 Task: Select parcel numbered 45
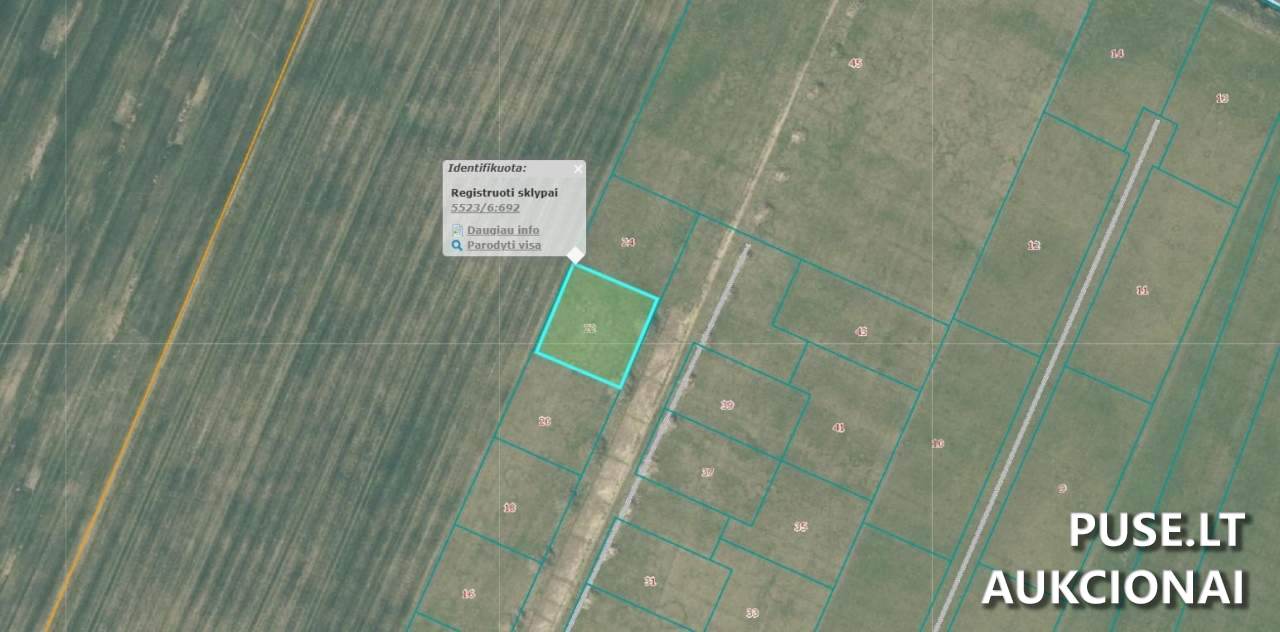(x=855, y=63)
